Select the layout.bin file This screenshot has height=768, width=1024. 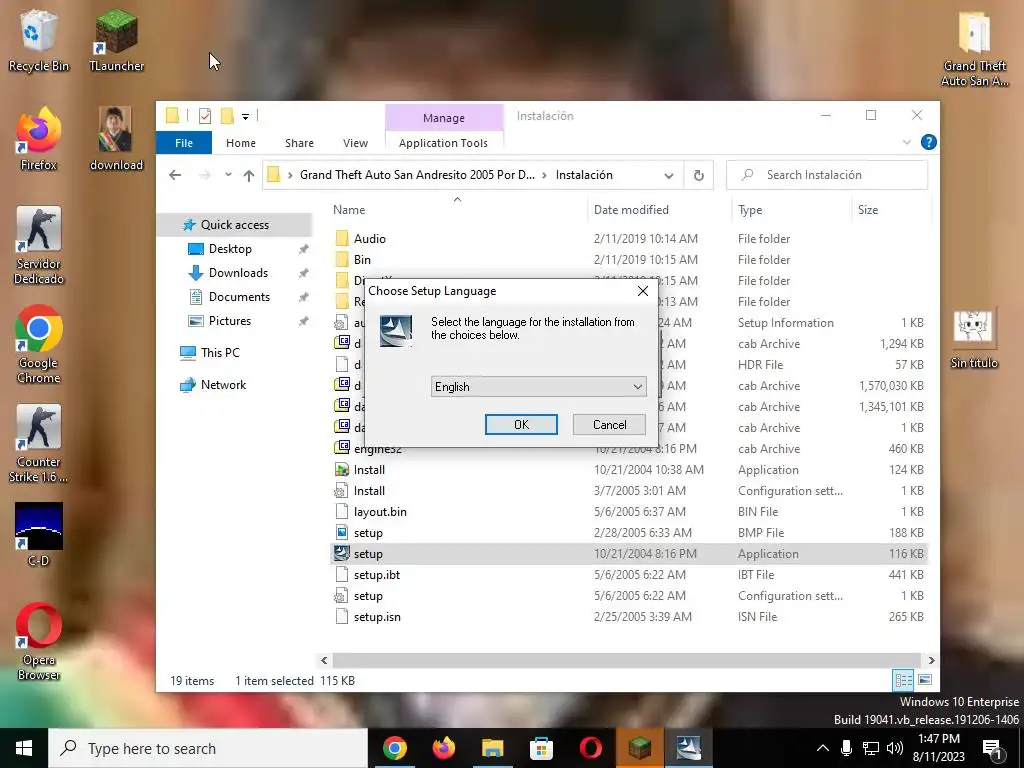pyautogui.click(x=628, y=512)
